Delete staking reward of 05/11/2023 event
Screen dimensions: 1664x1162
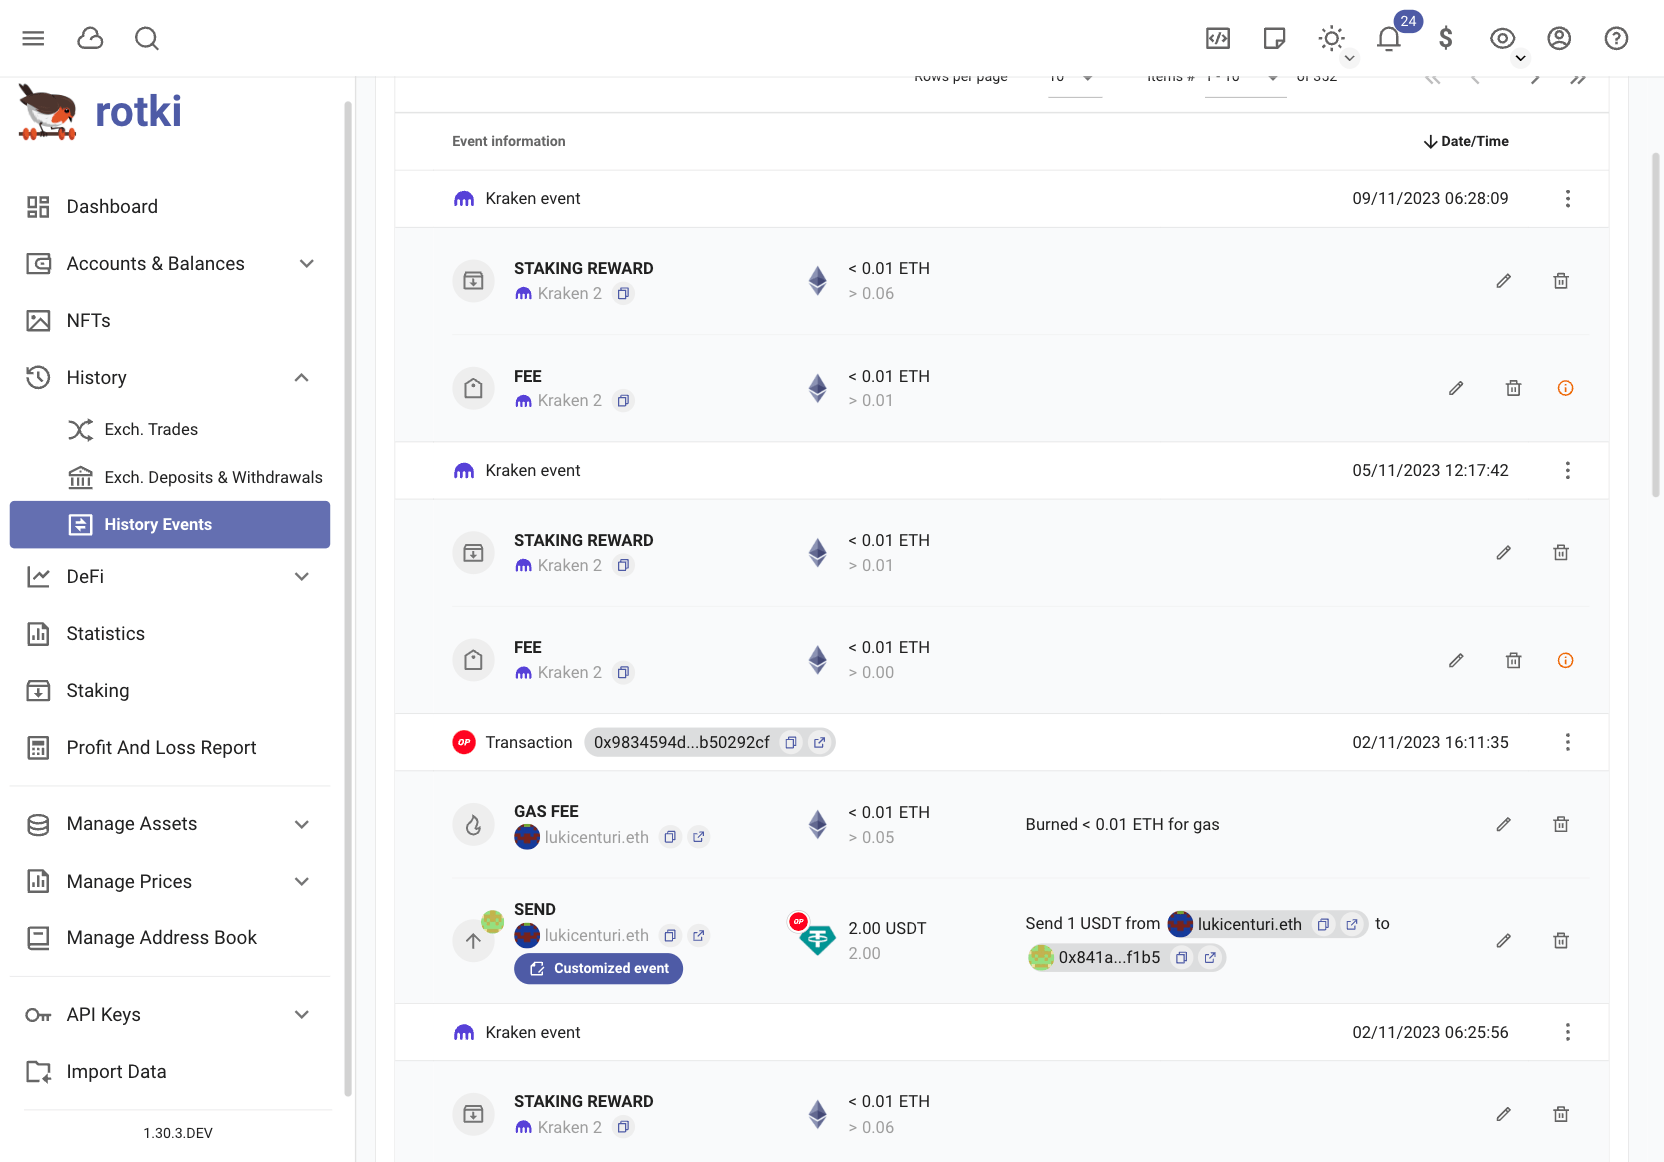1561,553
